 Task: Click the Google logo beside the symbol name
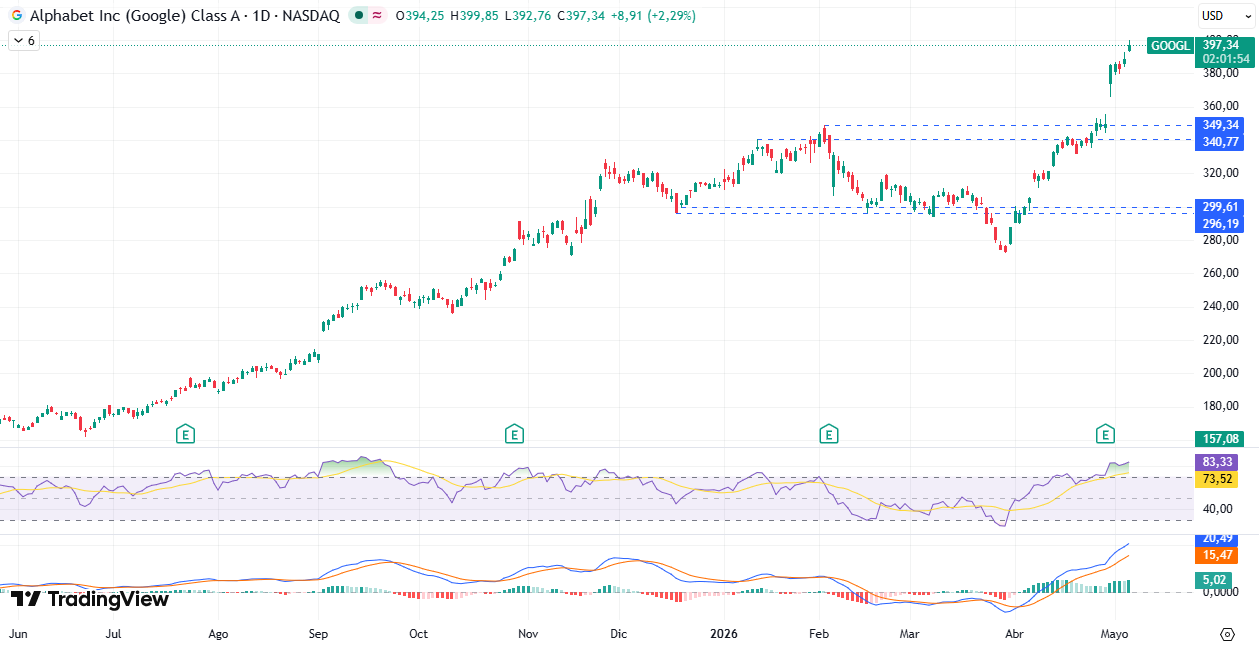(x=16, y=16)
